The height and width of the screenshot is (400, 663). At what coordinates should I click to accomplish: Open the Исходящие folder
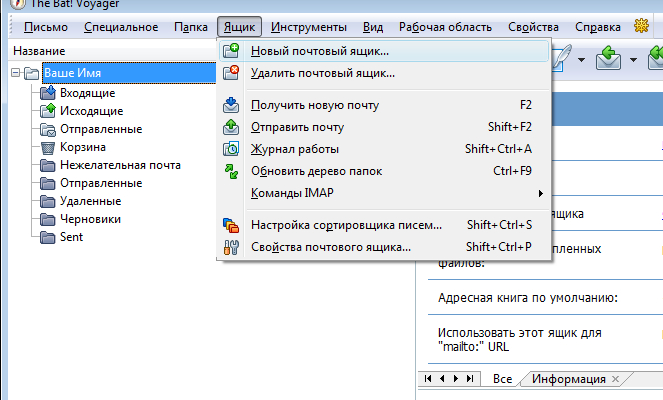tap(92, 111)
